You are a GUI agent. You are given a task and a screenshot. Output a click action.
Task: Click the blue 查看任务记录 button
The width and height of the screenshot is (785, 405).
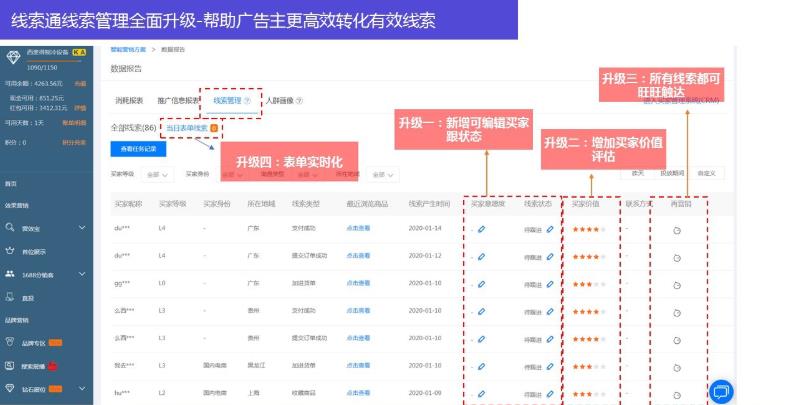(x=137, y=148)
